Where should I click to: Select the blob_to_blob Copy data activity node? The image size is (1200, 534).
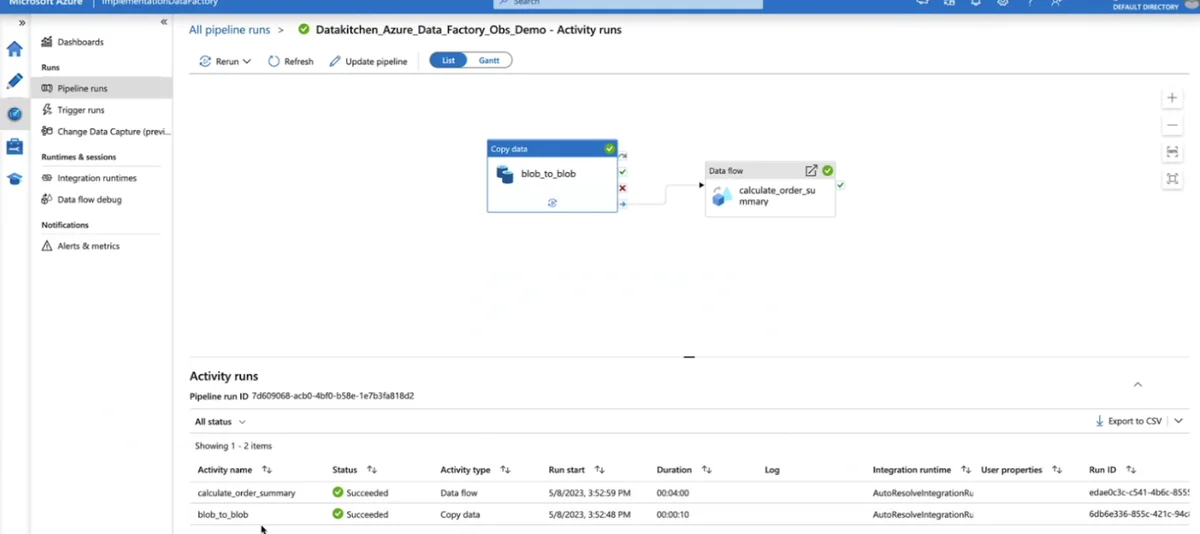click(549, 174)
